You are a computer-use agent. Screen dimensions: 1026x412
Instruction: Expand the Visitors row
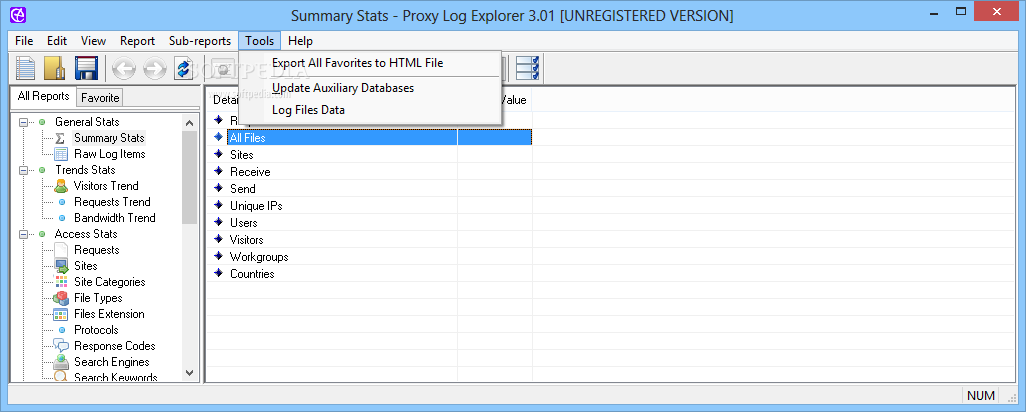pos(219,239)
